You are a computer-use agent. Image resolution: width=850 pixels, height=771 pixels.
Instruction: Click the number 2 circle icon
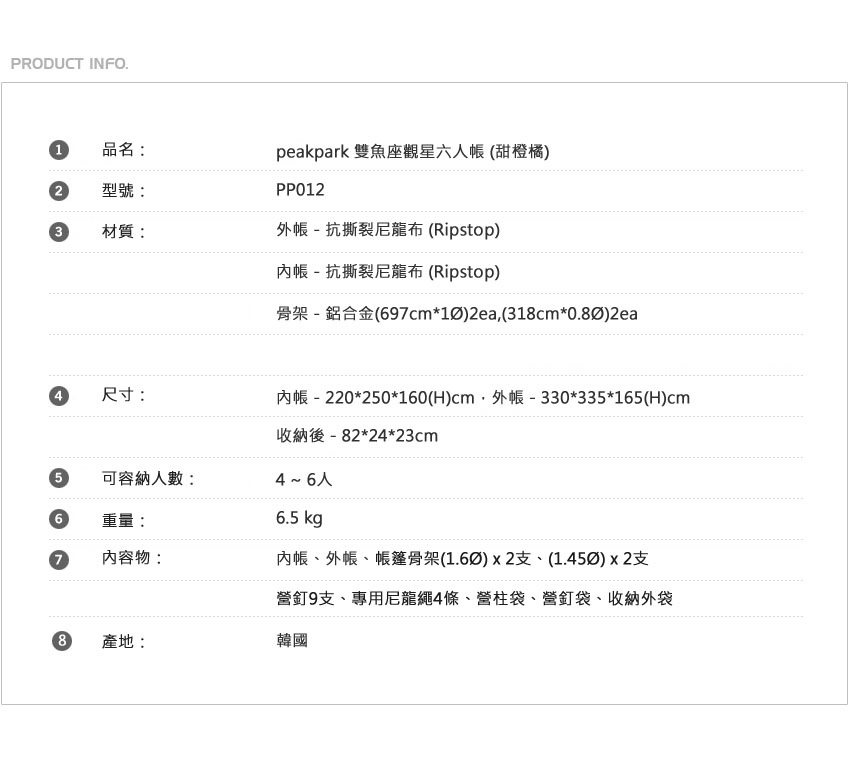click(59, 191)
